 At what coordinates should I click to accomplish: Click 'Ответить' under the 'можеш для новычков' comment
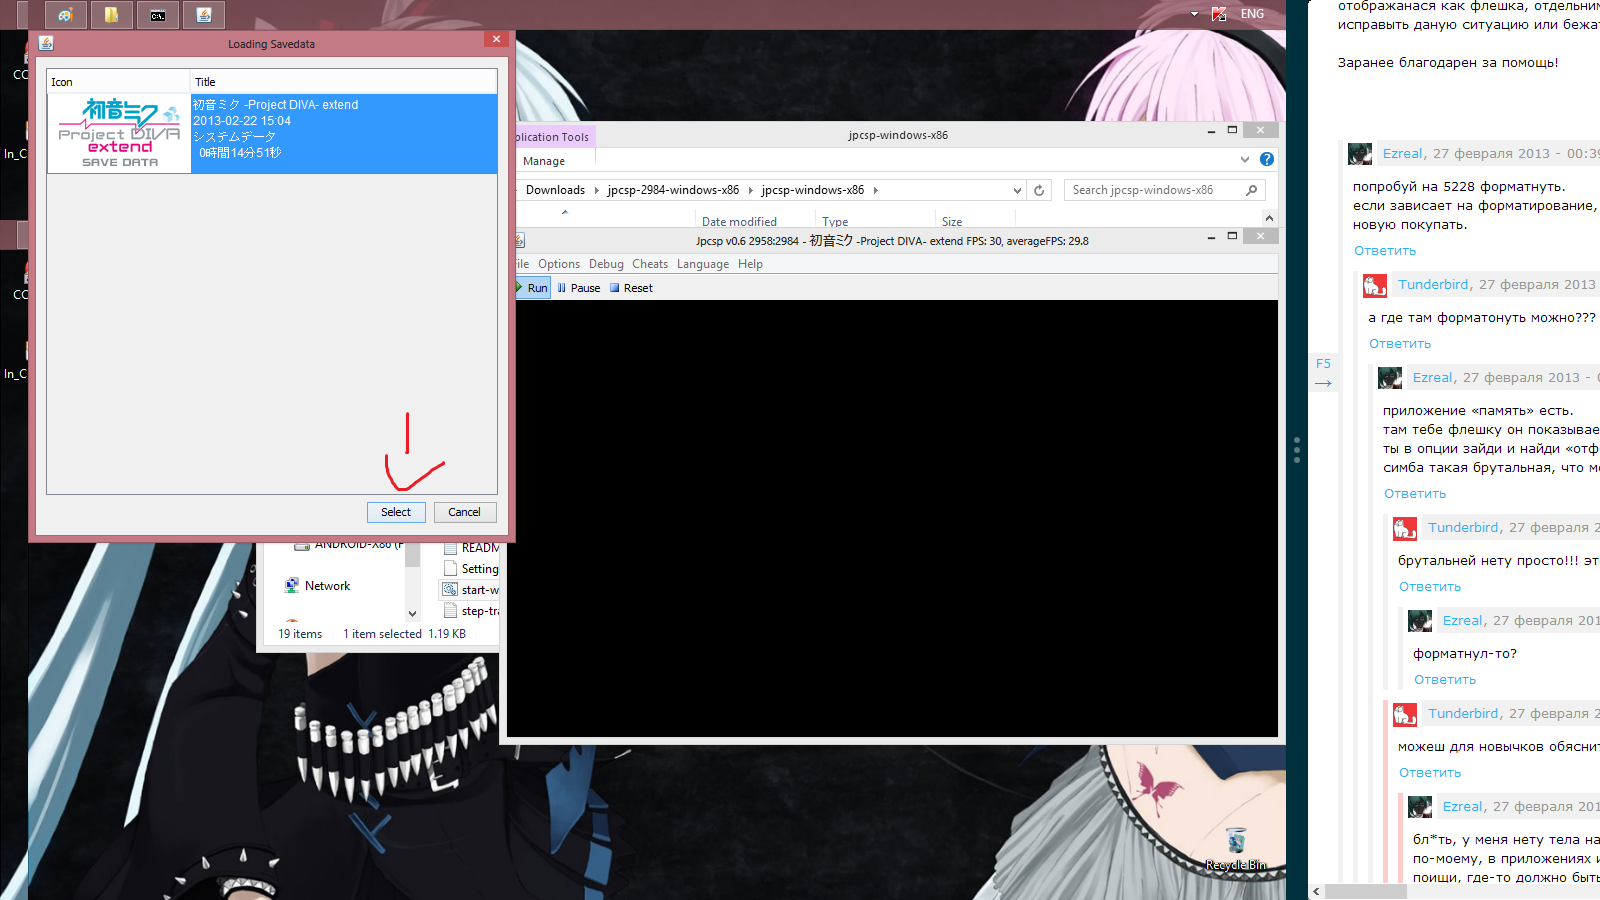pos(1430,773)
